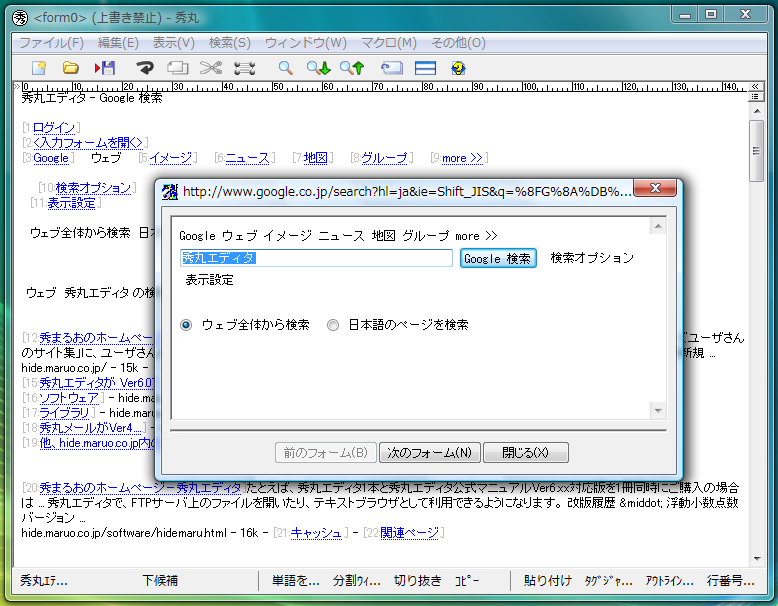778x606 pixels.
Task: Find previous with magnifier up-arrow icon
Action: (x=352, y=67)
